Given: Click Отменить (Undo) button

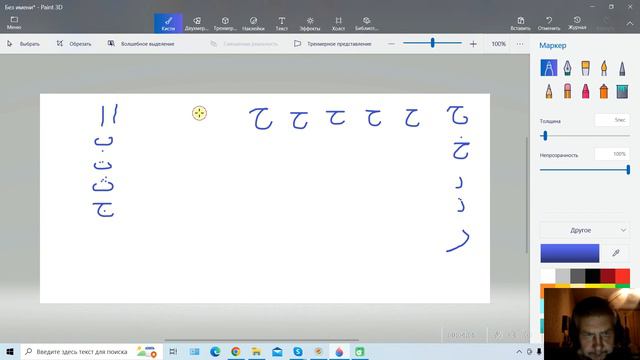Looking at the screenshot, I should pyautogui.click(x=549, y=23).
